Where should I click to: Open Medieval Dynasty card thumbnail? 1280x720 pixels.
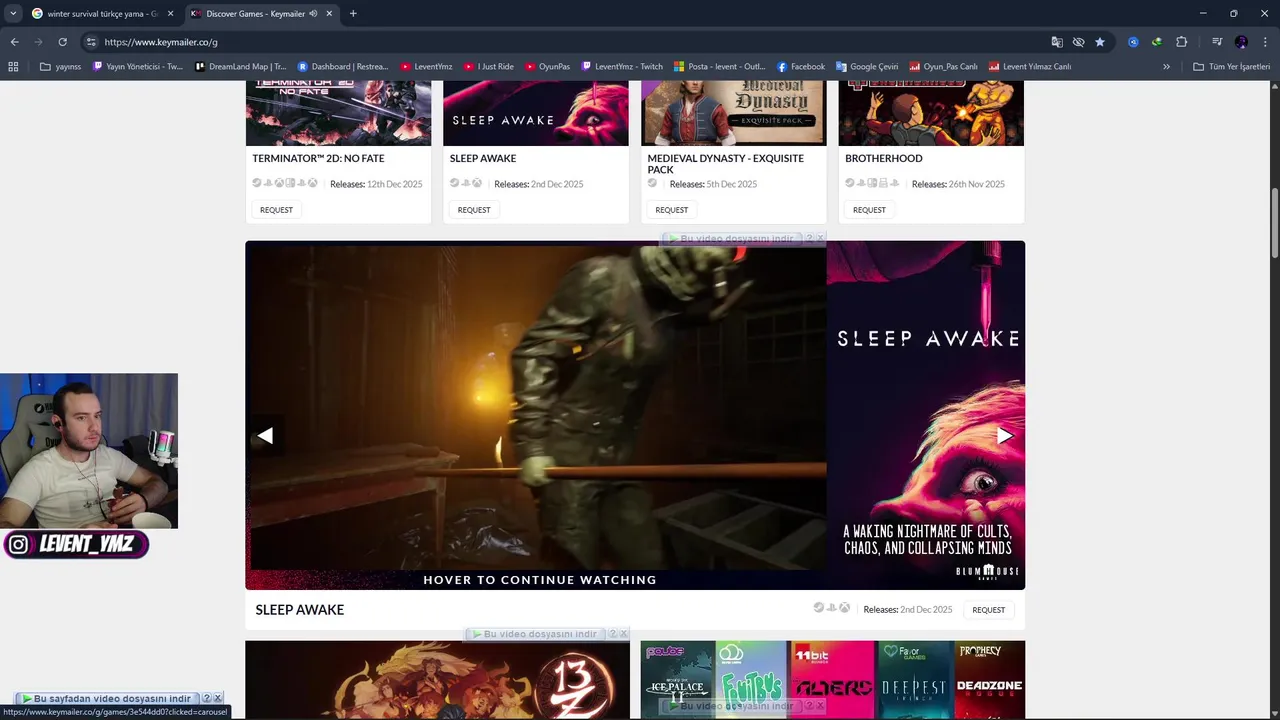coord(734,113)
